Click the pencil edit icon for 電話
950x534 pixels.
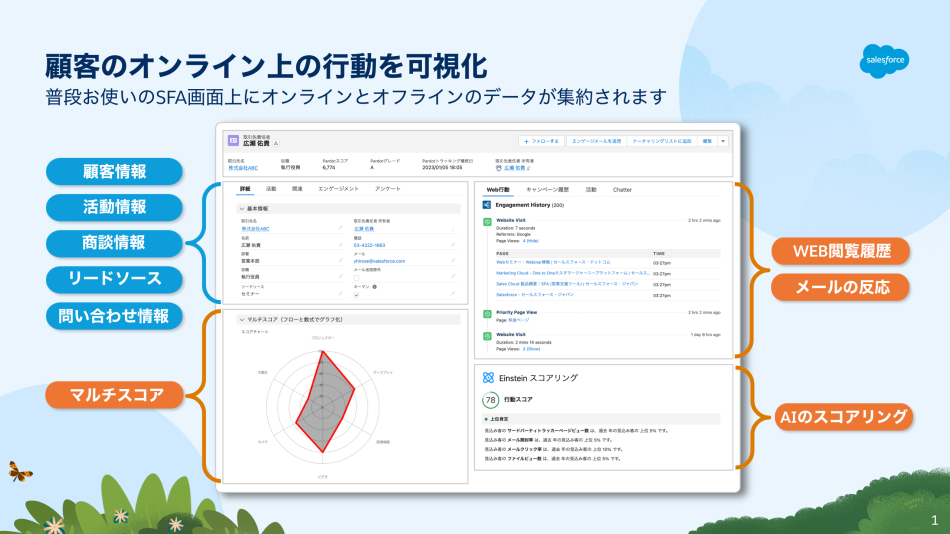(x=452, y=245)
